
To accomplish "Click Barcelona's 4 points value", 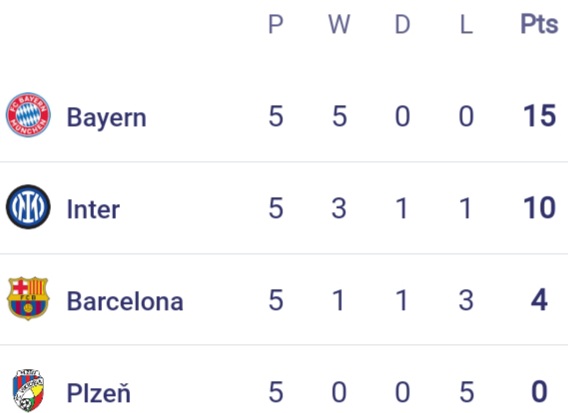I will 539,300.
